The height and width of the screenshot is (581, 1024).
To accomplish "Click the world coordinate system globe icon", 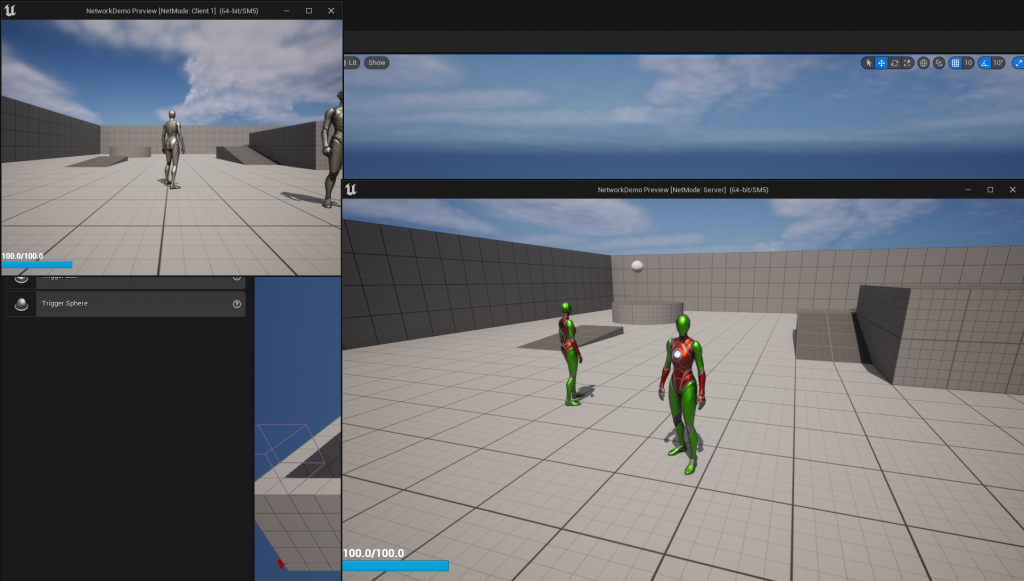I will point(923,63).
